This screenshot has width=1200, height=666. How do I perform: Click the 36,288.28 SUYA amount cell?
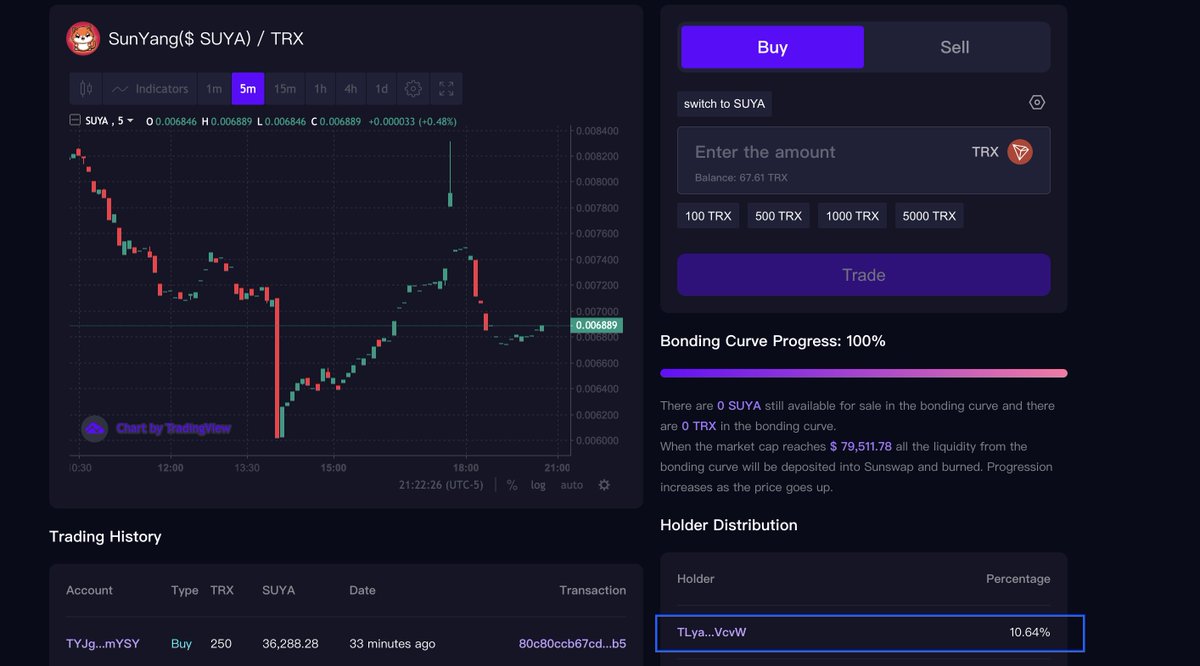tap(290, 644)
